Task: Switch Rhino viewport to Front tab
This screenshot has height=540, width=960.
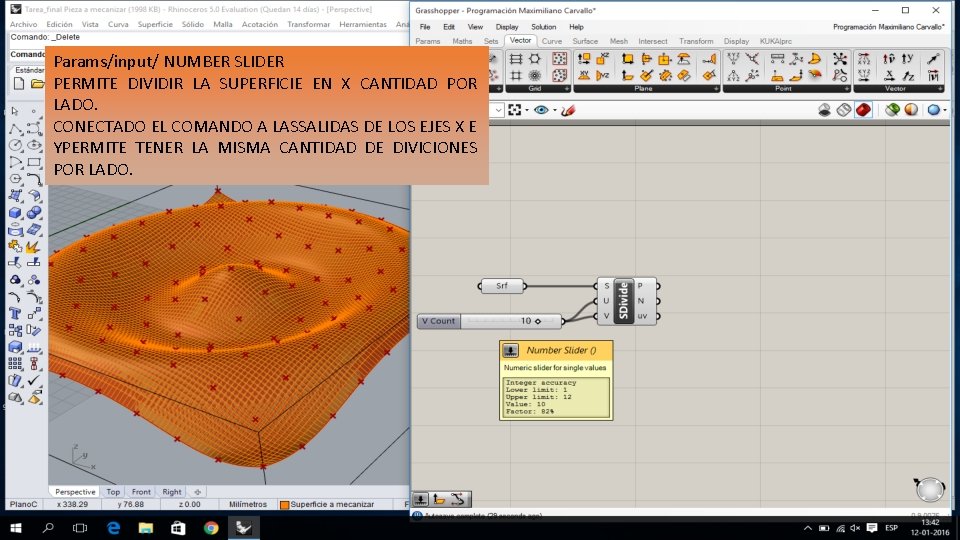Action: 141,492
